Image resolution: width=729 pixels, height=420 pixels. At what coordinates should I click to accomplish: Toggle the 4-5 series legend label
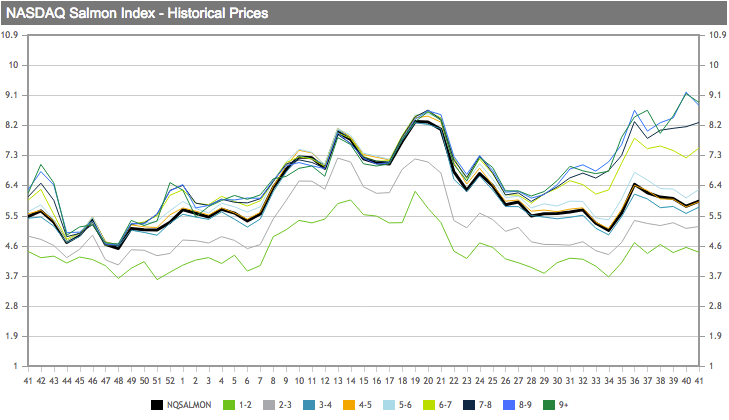[365, 405]
